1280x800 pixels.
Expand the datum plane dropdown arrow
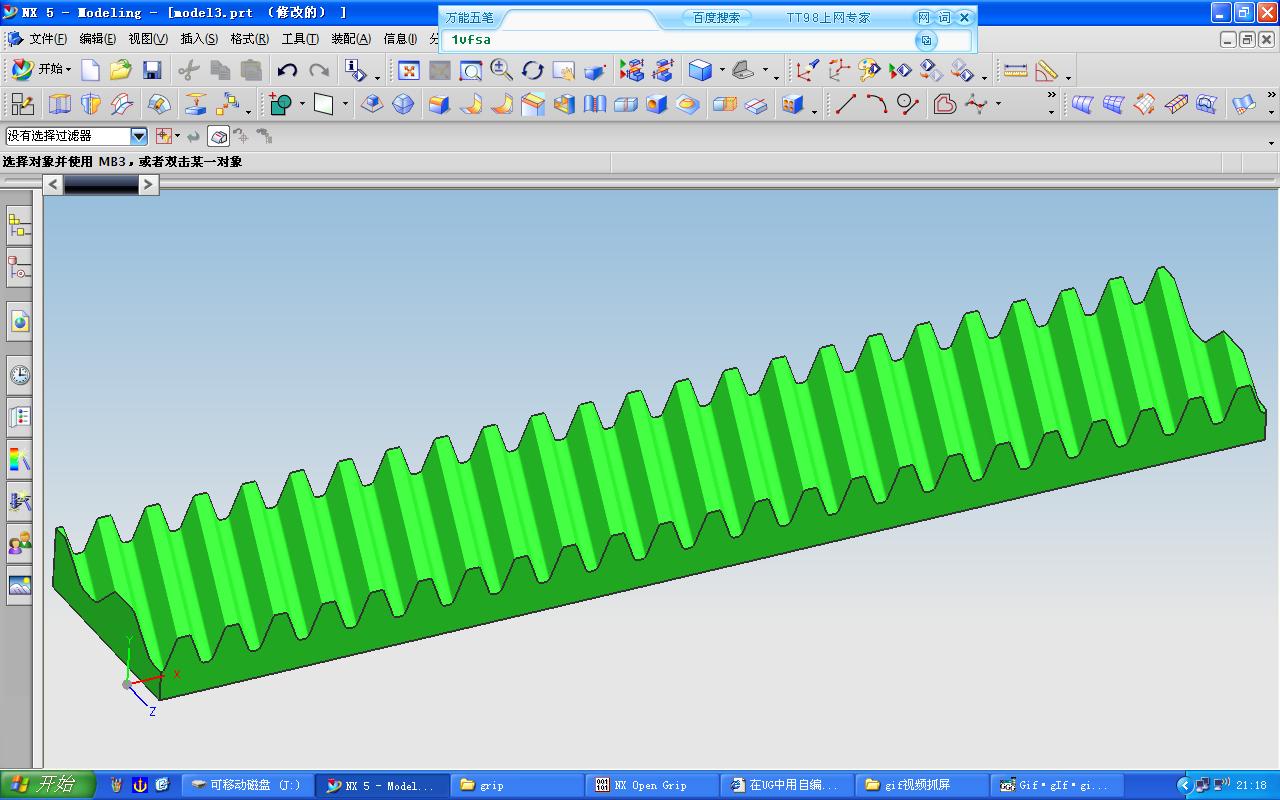(x=345, y=104)
